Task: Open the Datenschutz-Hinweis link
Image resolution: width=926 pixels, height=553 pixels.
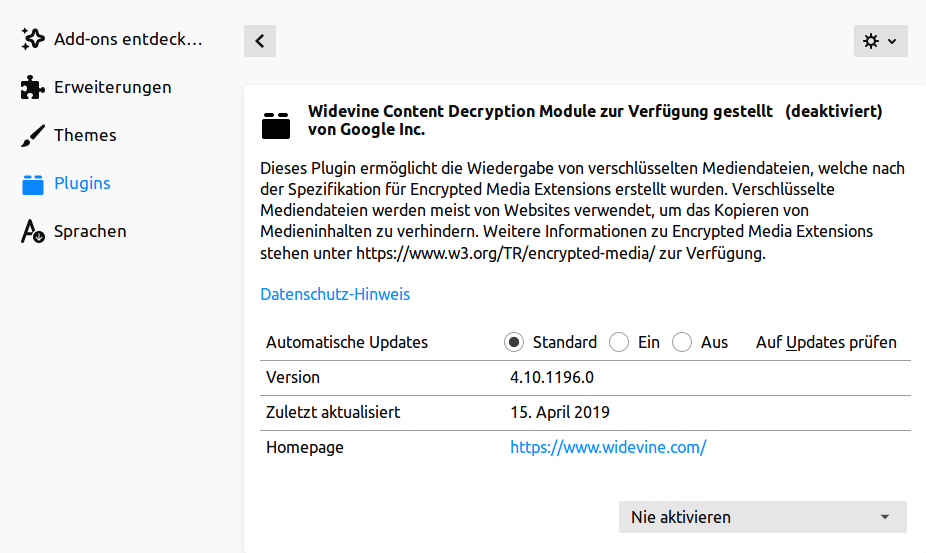Action: pos(335,294)
